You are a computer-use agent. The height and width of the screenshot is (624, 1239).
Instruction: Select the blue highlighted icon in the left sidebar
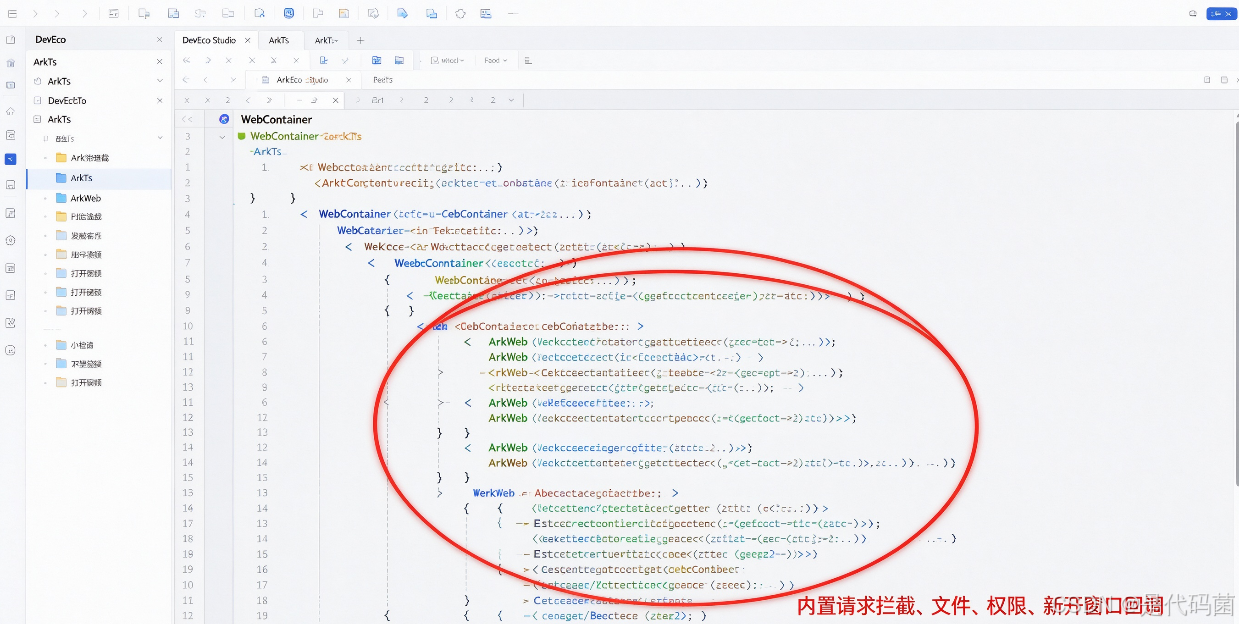[x=10, y=159]
